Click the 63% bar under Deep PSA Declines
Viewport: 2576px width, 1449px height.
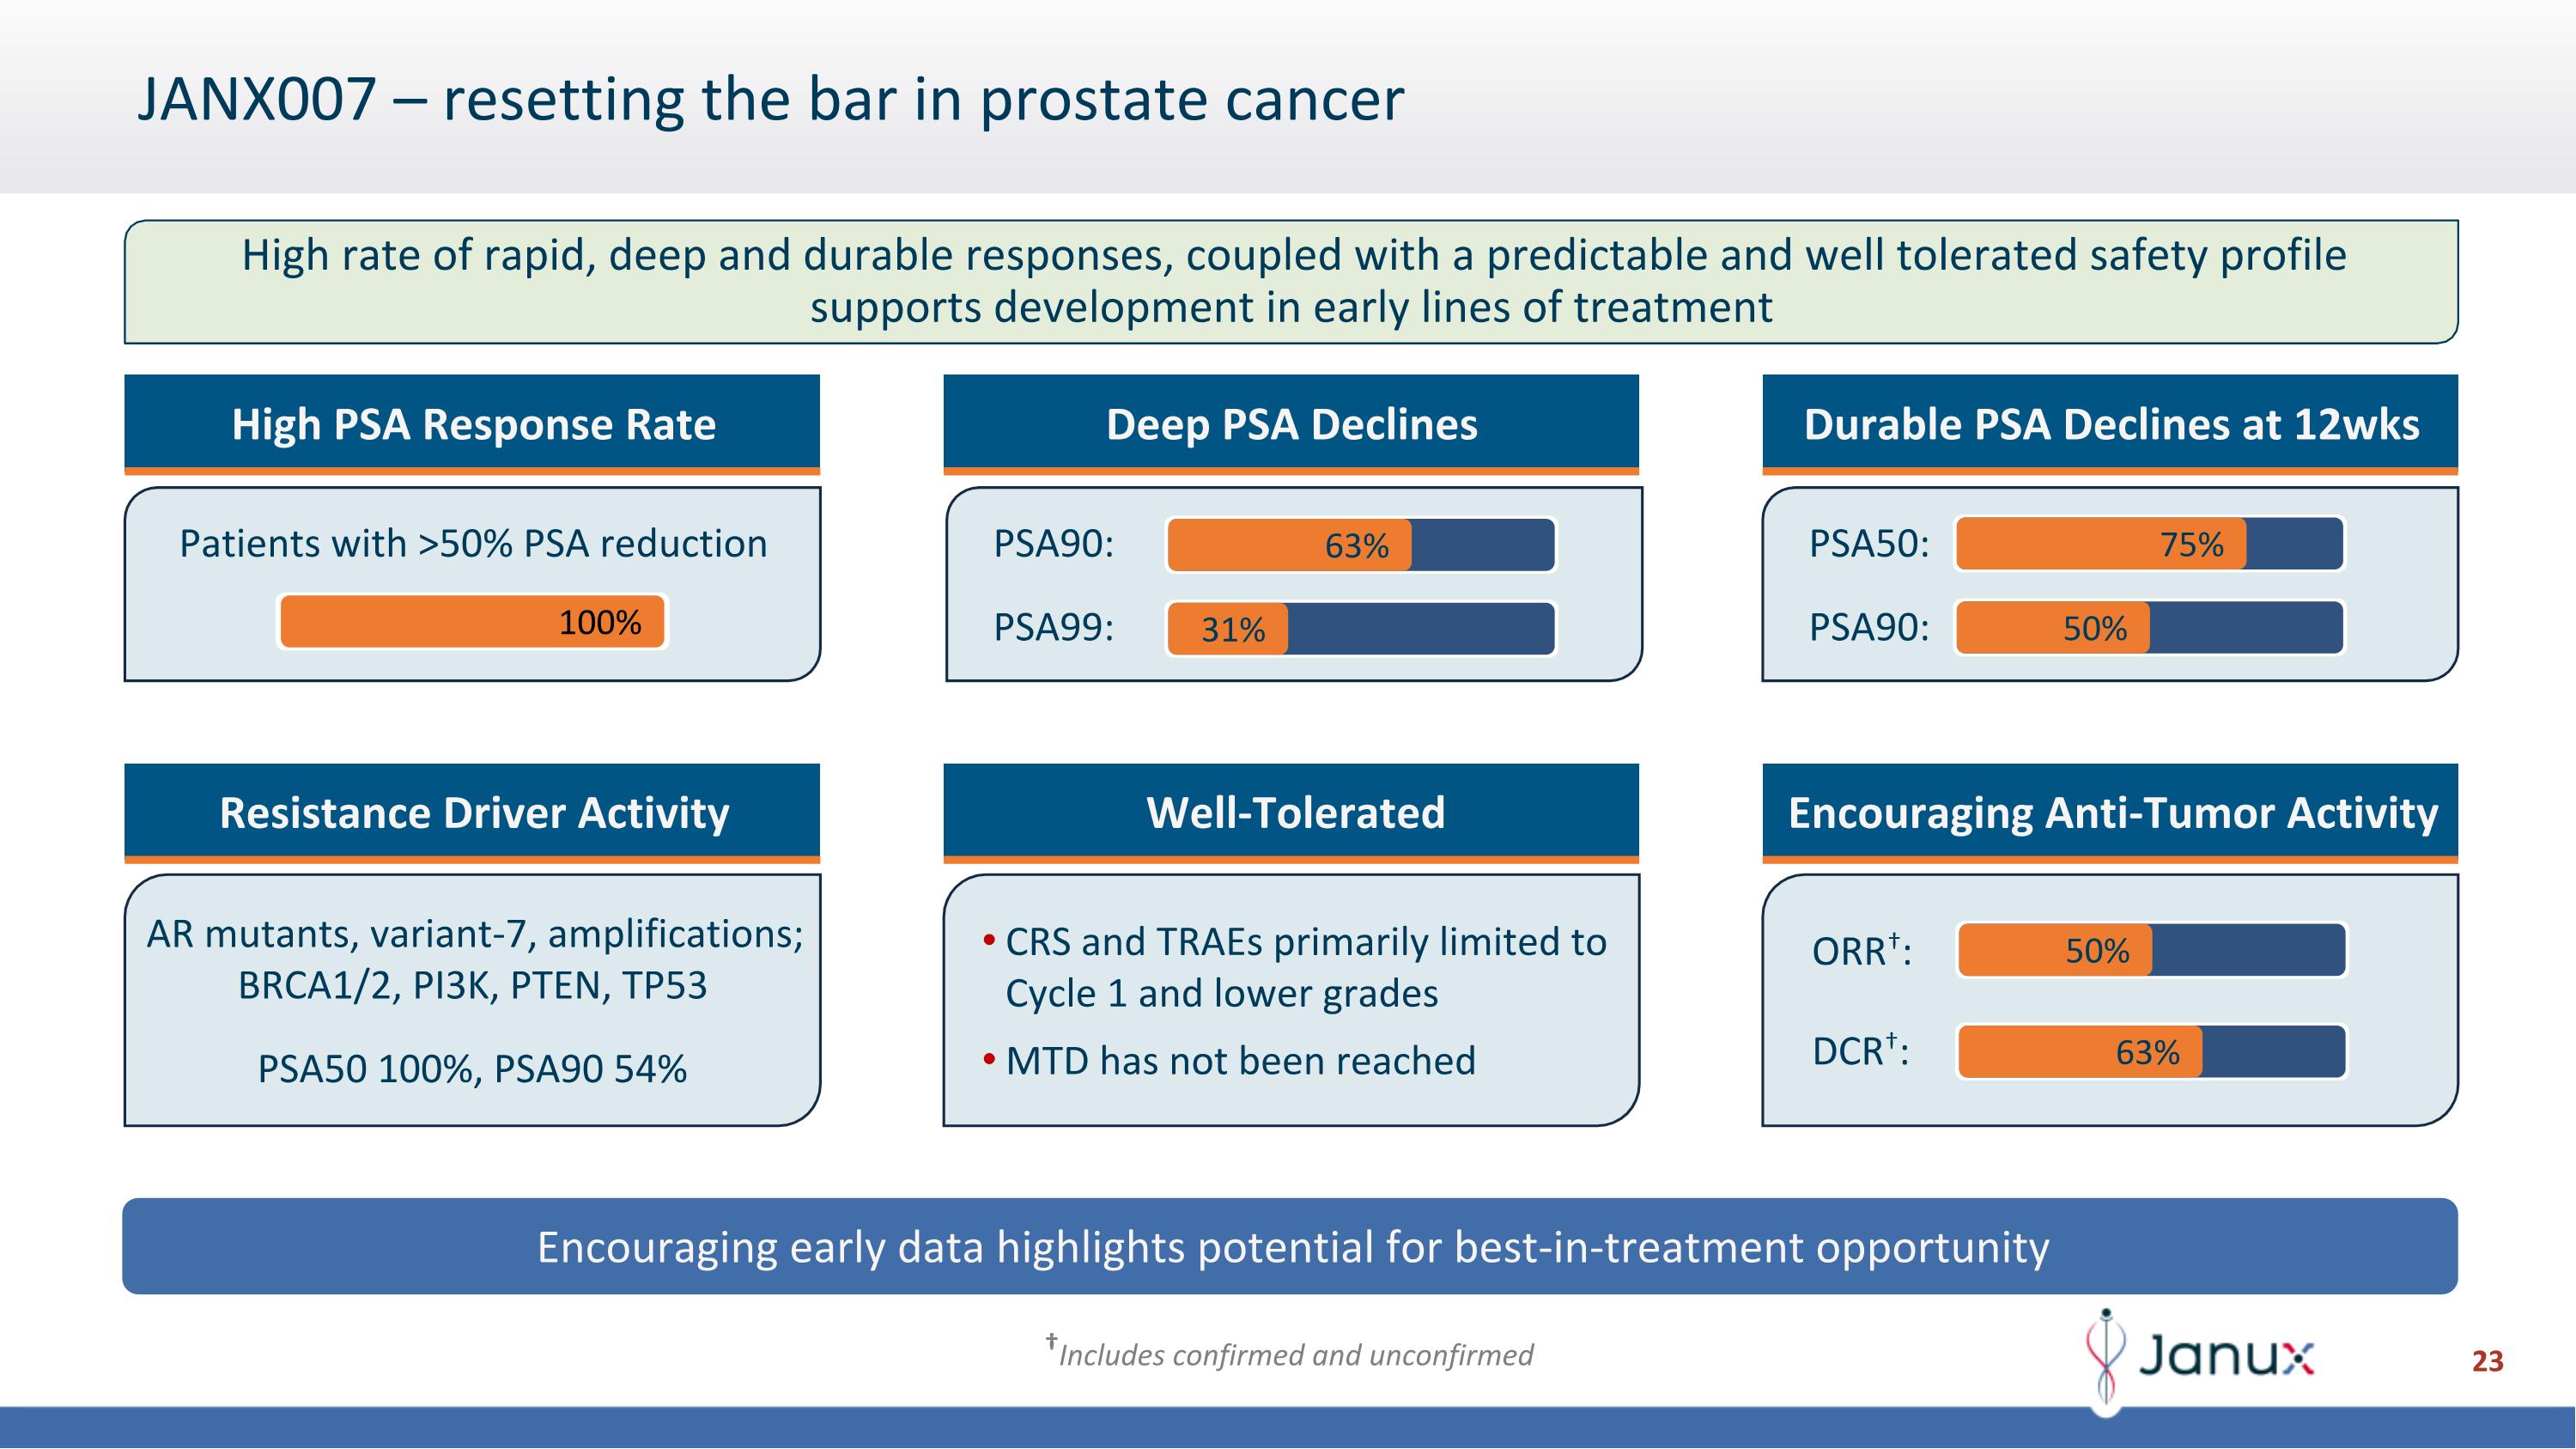pyautogui.click(x=1360, y=545)
